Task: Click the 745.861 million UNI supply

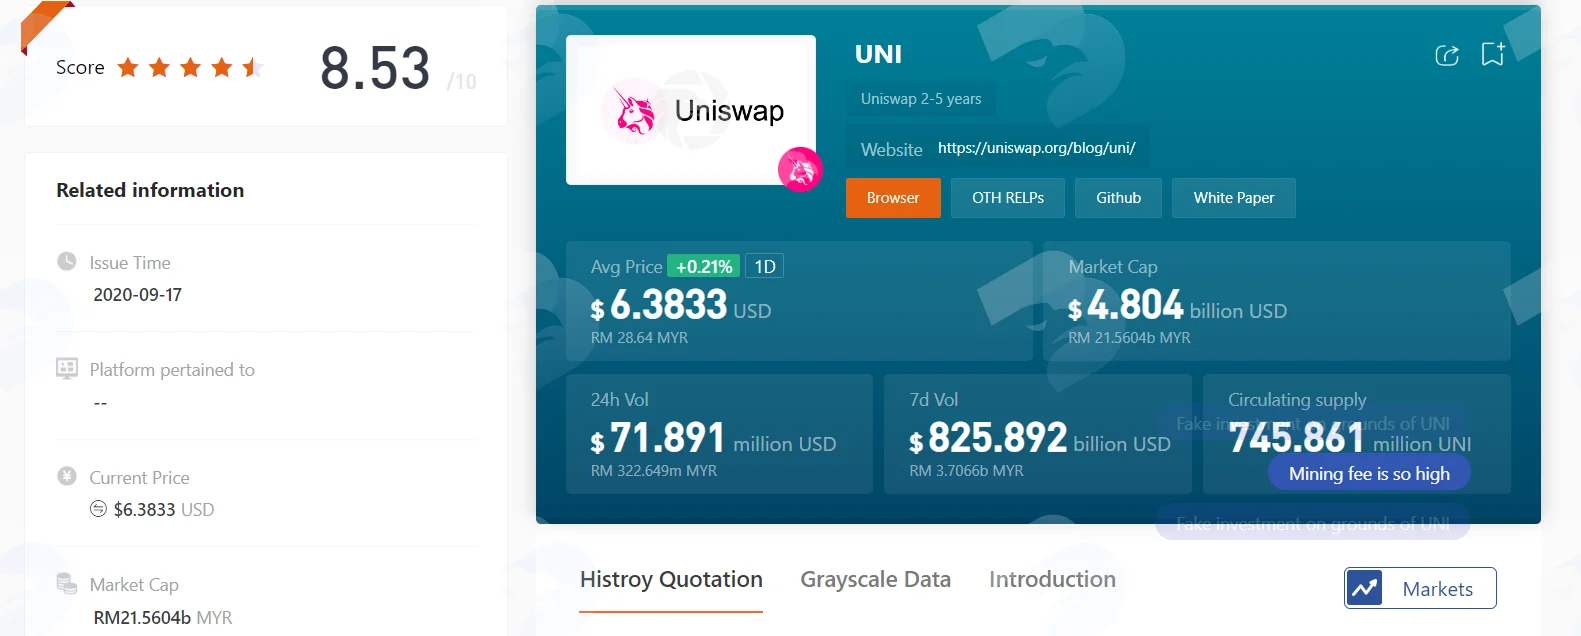Action: coord(1350,438)
